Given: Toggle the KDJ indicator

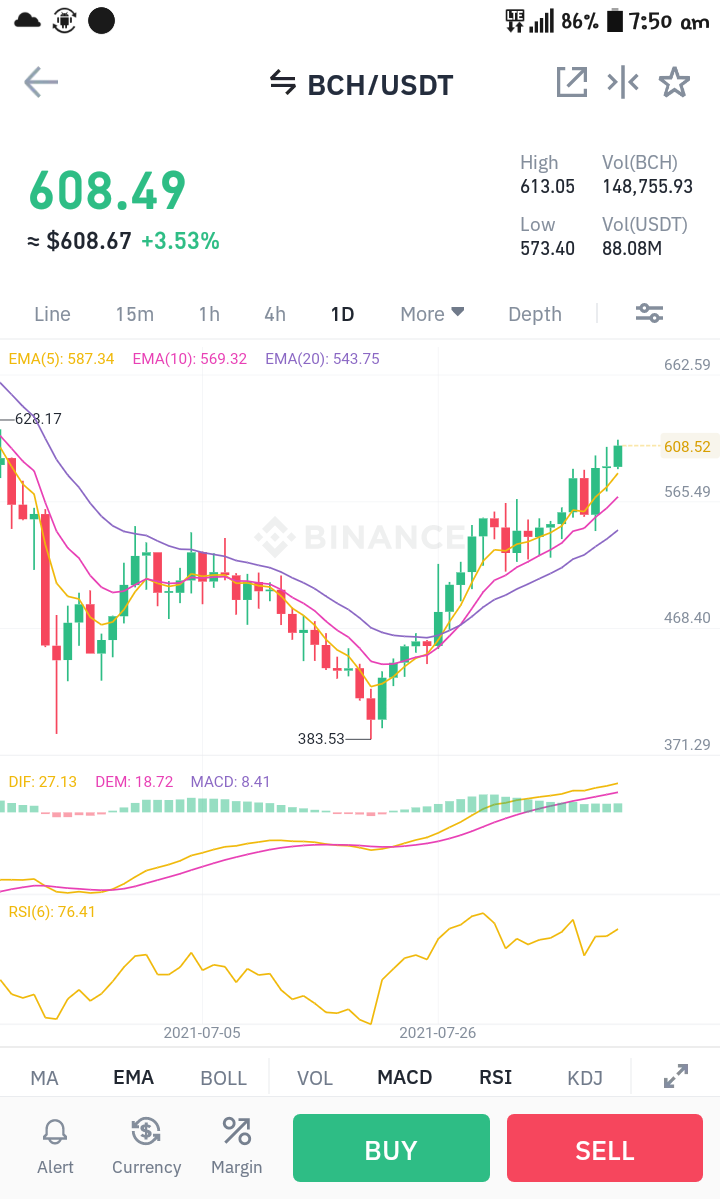Looking at the screenshot, I should tap(585, 1077).
